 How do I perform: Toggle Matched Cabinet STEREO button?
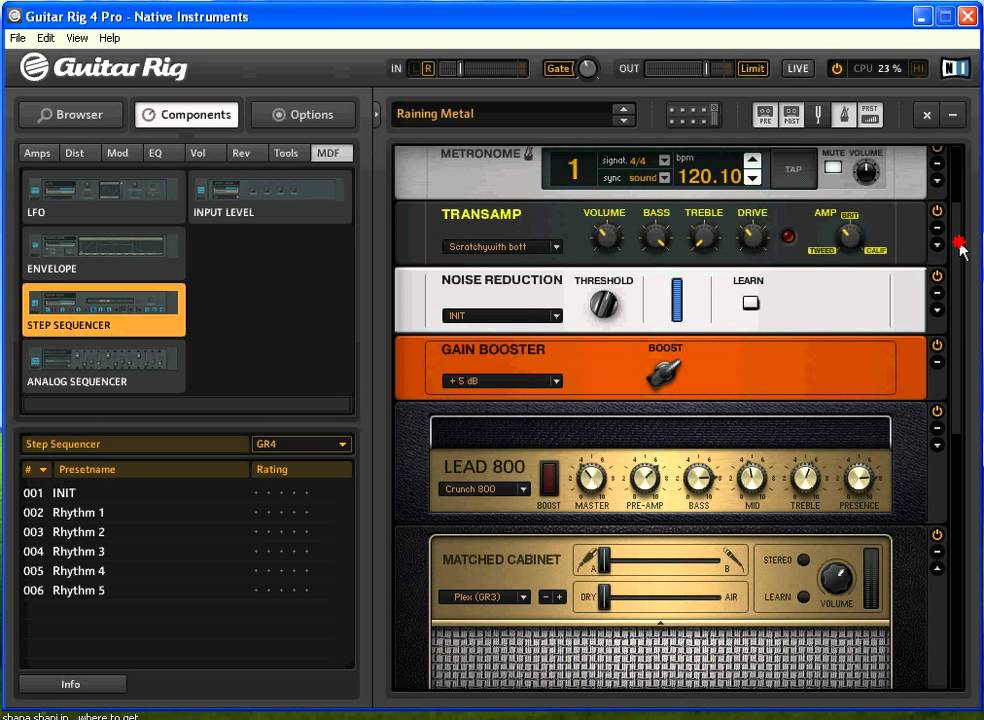tap(803, 559)
